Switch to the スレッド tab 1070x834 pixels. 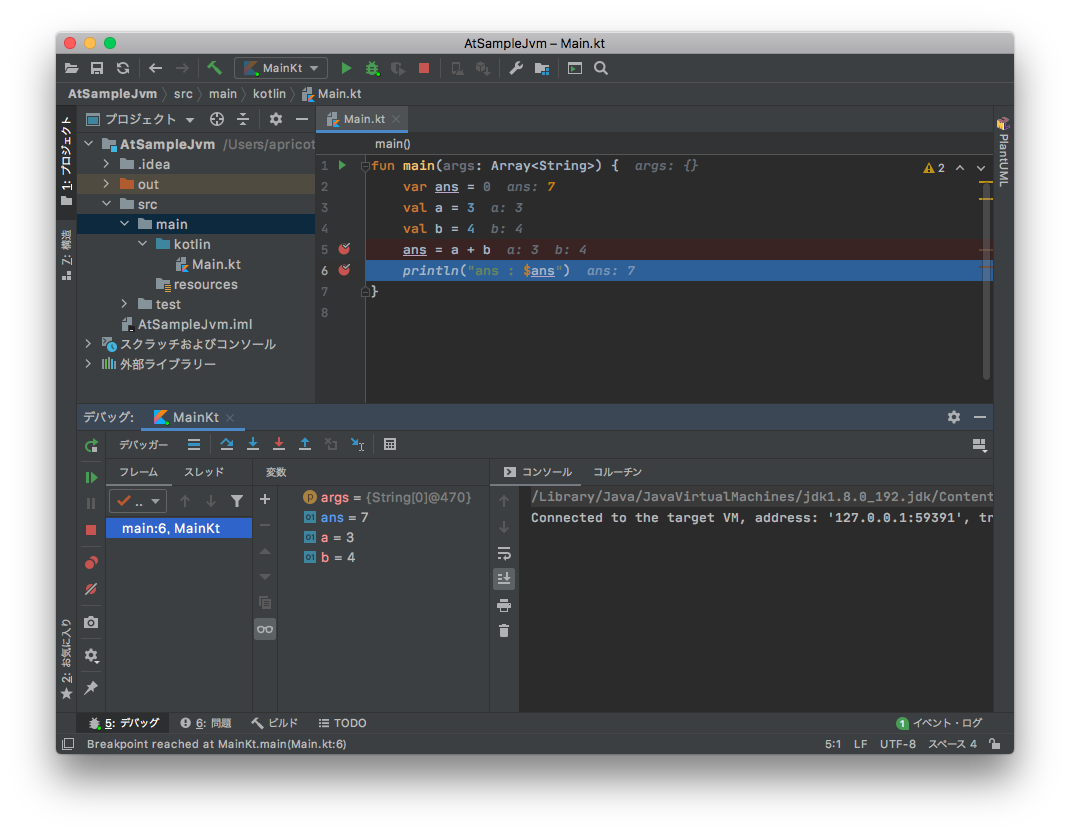pyautogui.click(x=204, y=472)
